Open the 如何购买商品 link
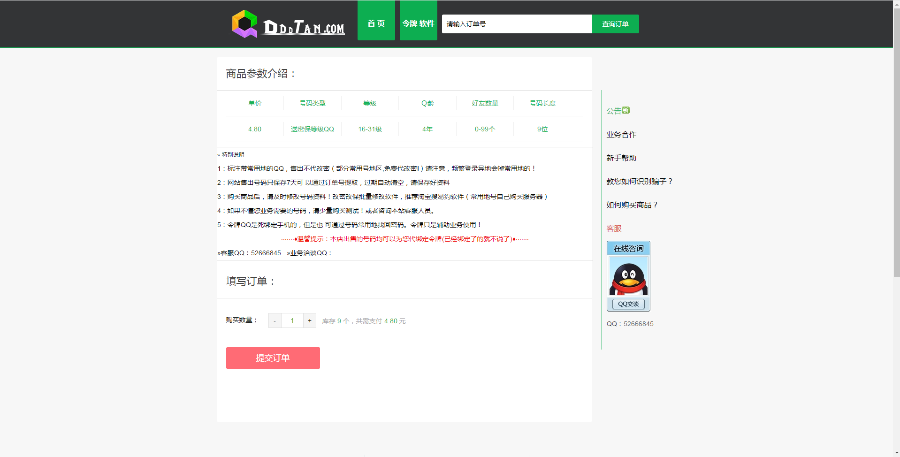The height and width of the screenshot is (457, 900). [632, 205]
